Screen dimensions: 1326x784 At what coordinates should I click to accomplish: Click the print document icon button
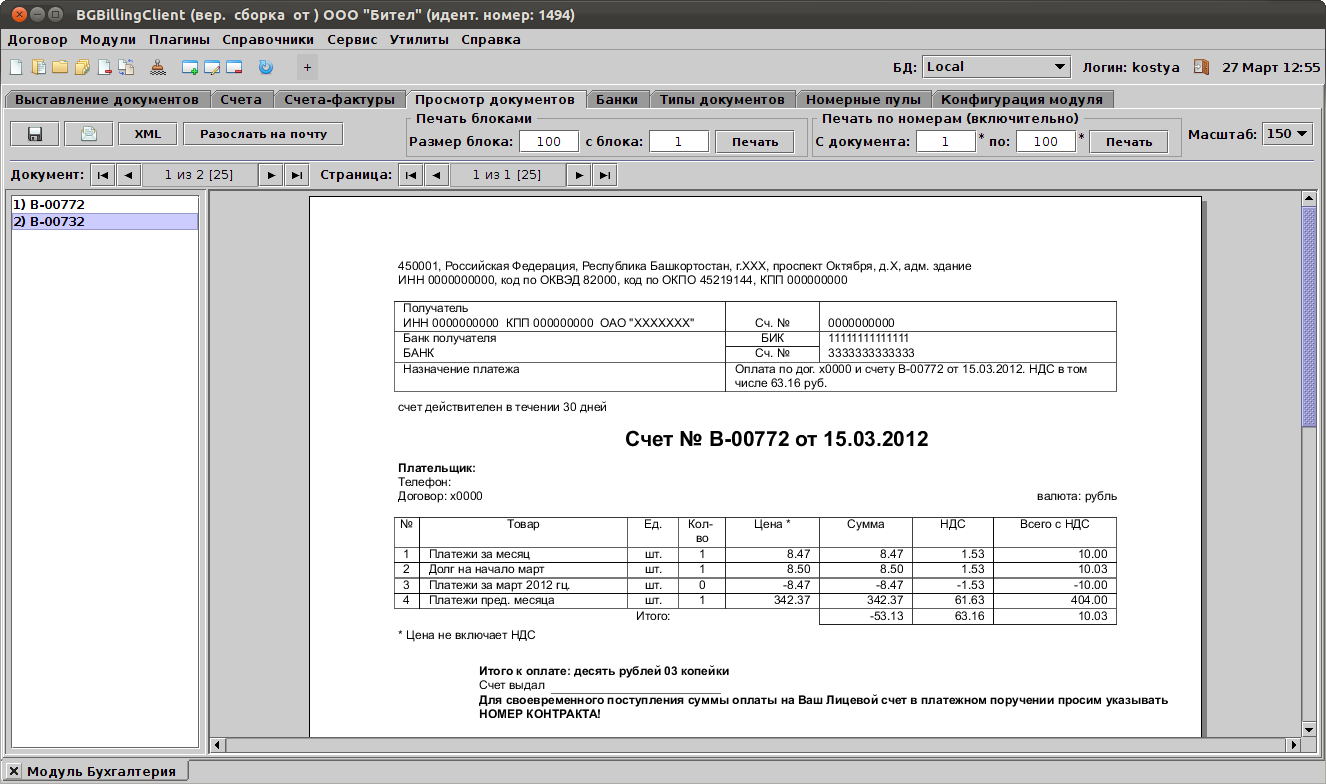(x=89, y=134)
